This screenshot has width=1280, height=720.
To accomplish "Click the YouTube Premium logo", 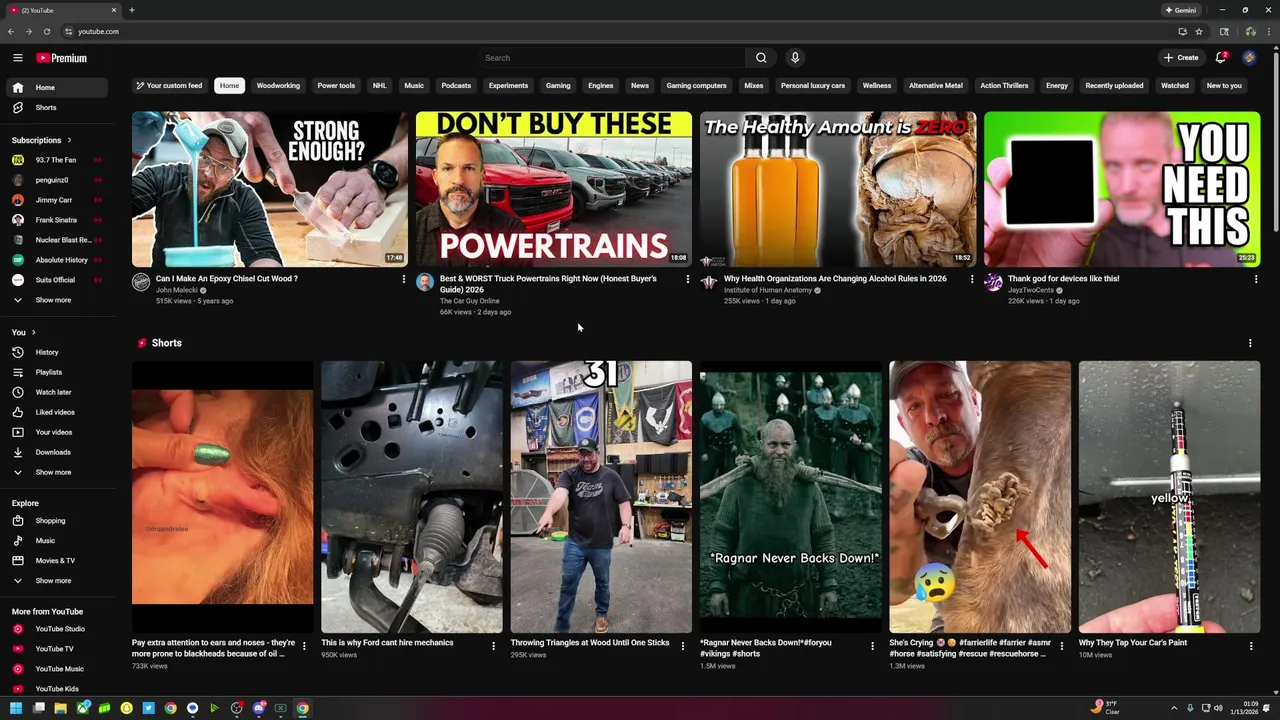I will [62, 58].
